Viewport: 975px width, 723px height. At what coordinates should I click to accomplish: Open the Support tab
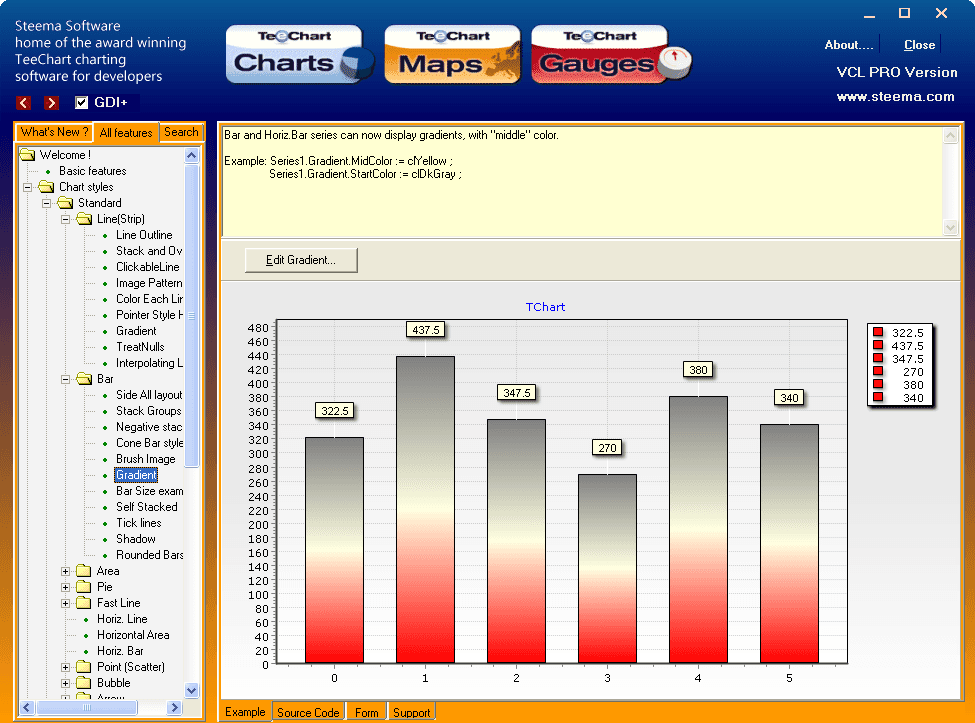(x=411, y=712)
